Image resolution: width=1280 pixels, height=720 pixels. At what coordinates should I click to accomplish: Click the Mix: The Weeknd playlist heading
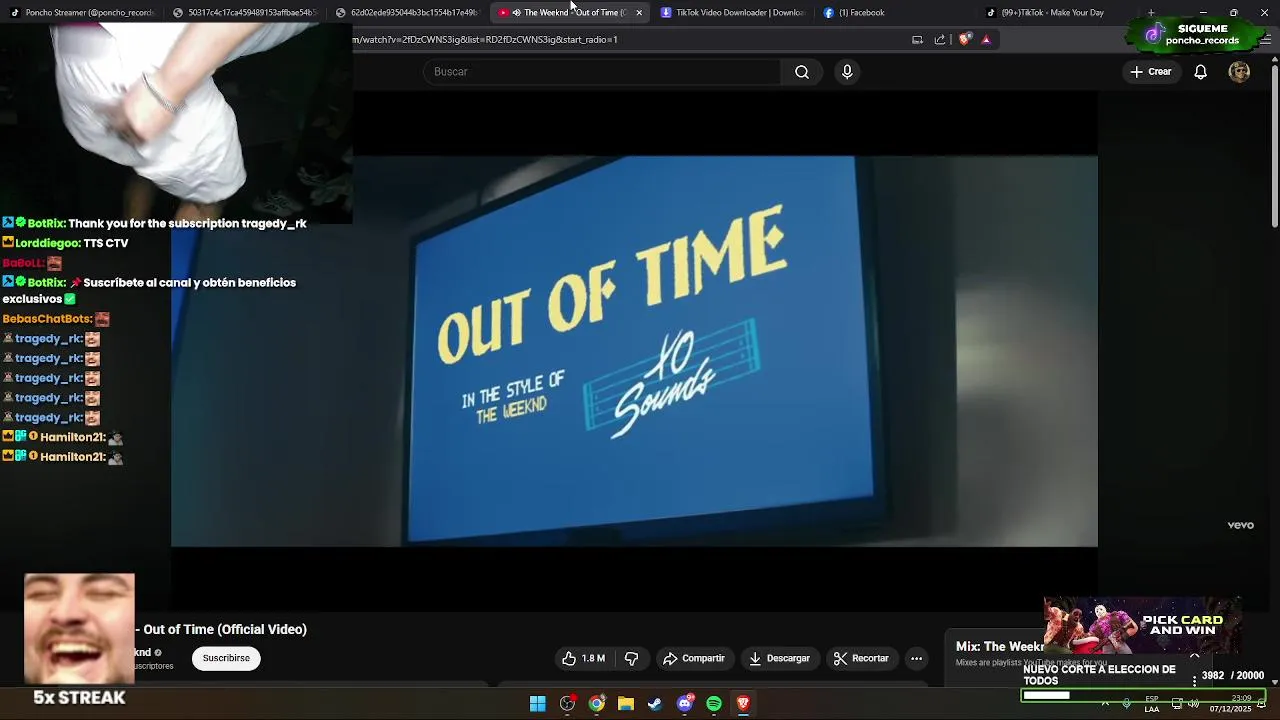tap(1000, 647)
